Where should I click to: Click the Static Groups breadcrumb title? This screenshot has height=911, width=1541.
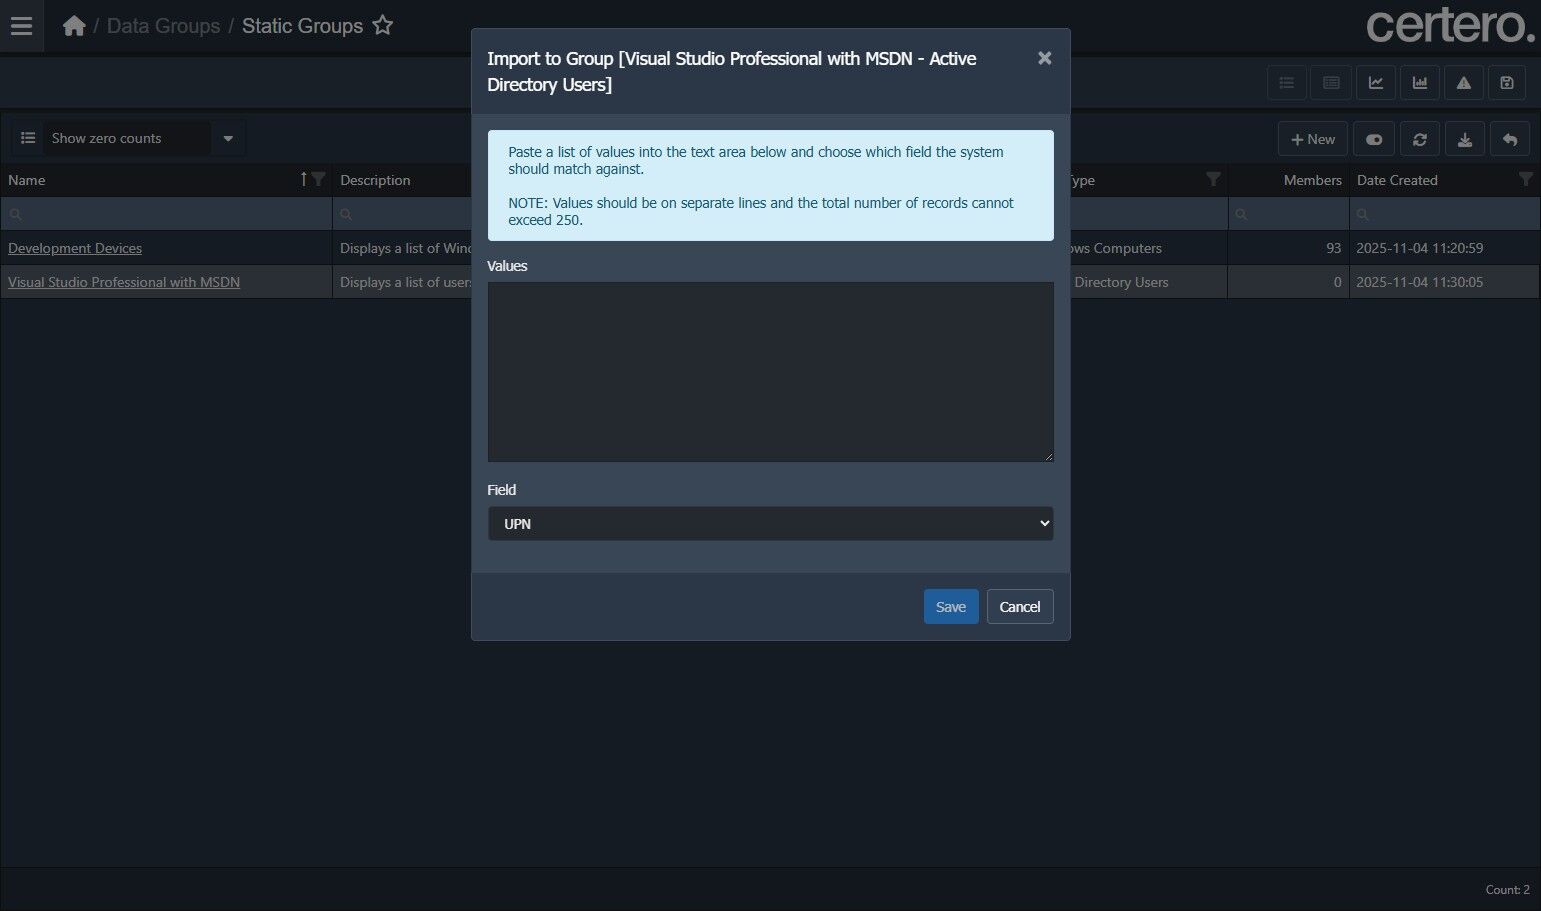(302, 26)
